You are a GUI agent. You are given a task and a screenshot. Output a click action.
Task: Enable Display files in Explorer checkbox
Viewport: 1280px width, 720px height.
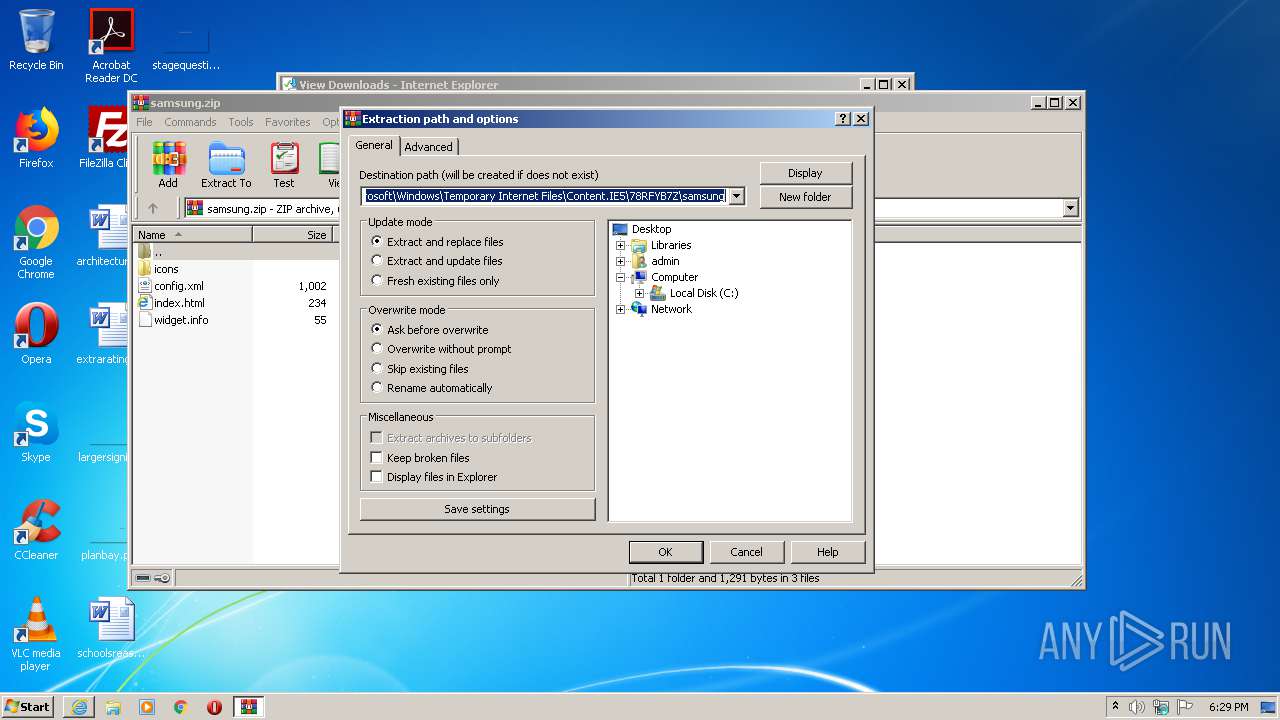pos(377,477)
